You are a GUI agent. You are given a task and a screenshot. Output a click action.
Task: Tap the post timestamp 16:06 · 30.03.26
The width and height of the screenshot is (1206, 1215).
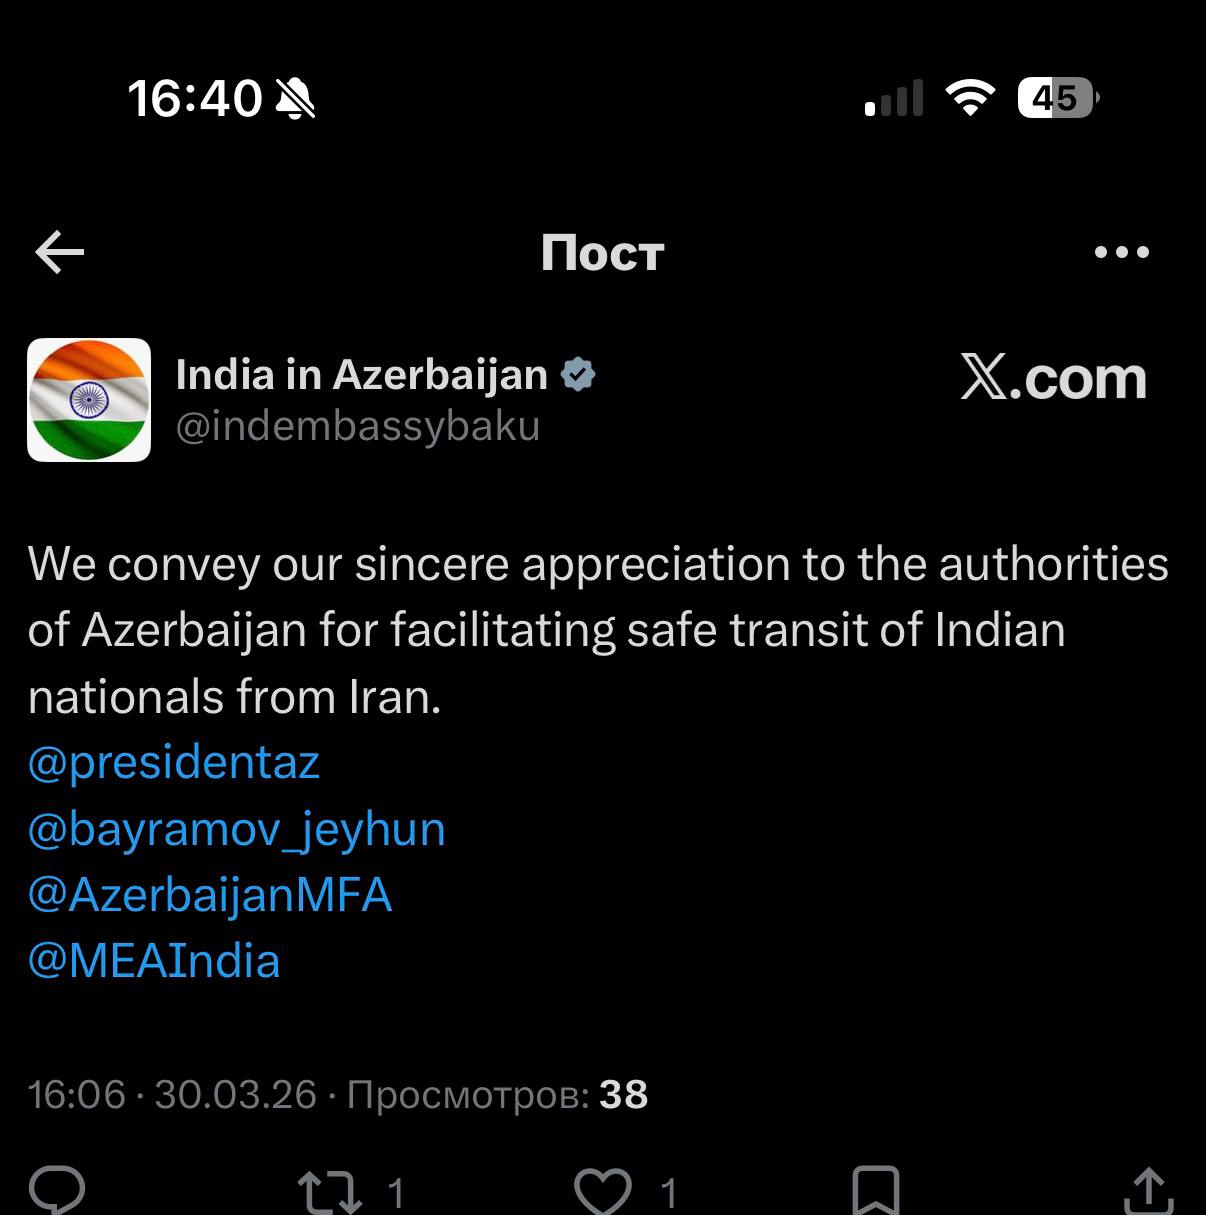tap(172, 1095)
